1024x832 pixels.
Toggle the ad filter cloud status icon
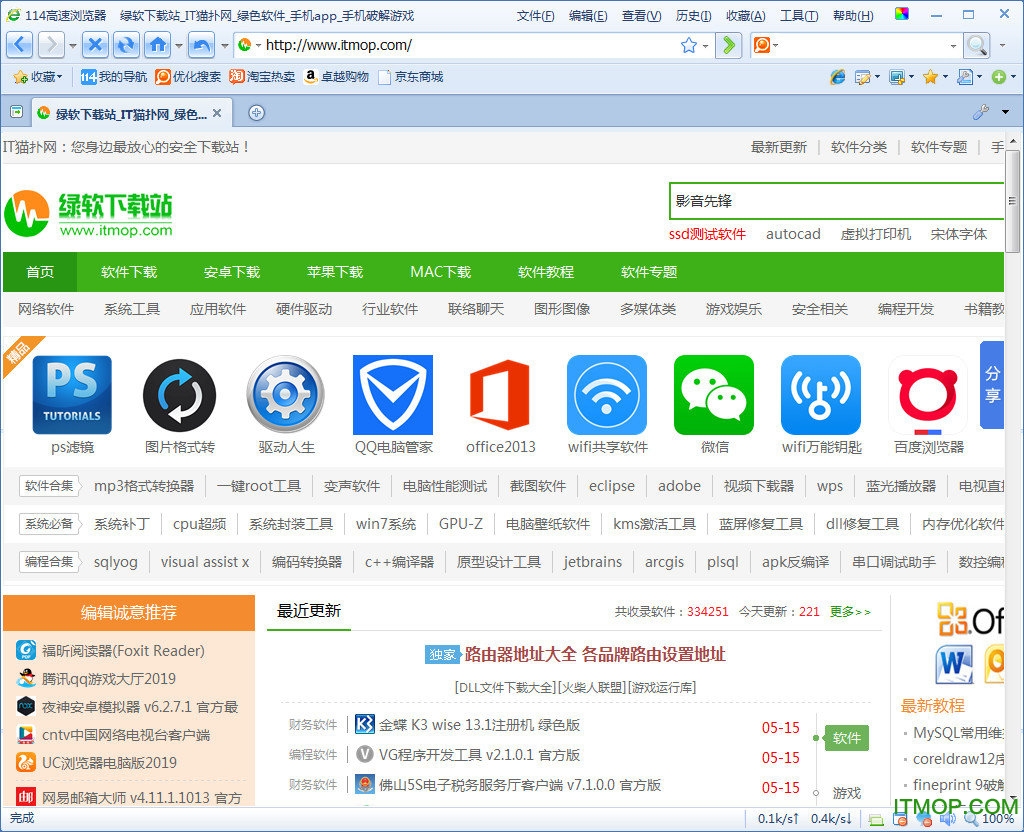923,819
